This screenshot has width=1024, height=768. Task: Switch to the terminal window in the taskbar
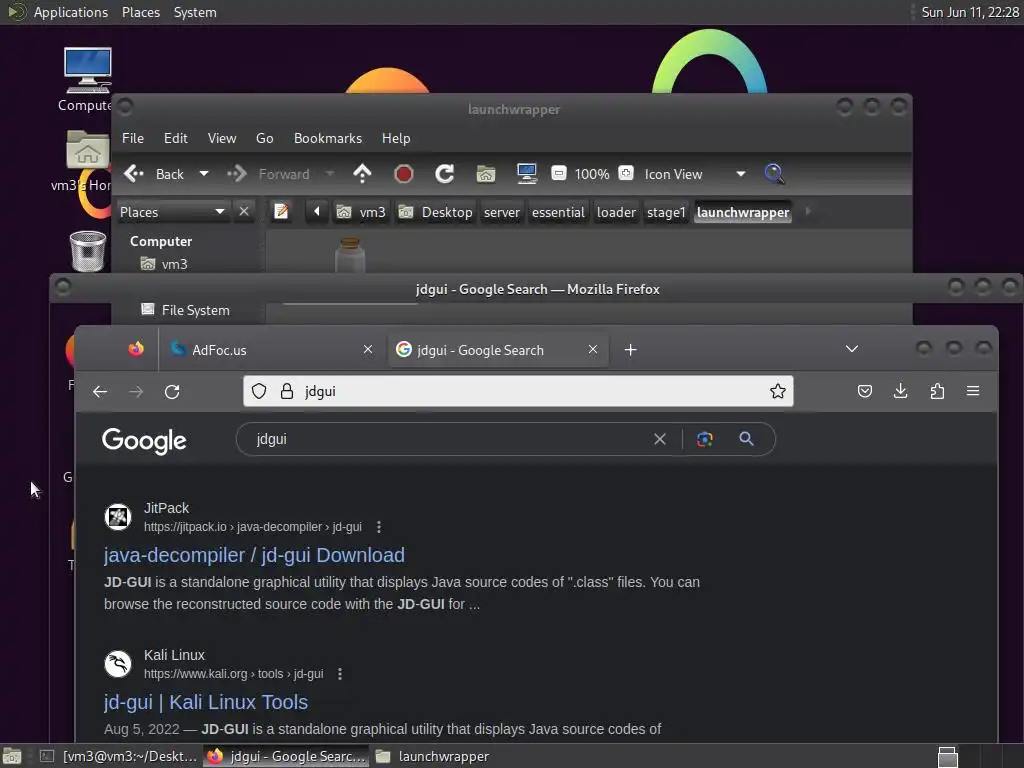tap(119, 756)
